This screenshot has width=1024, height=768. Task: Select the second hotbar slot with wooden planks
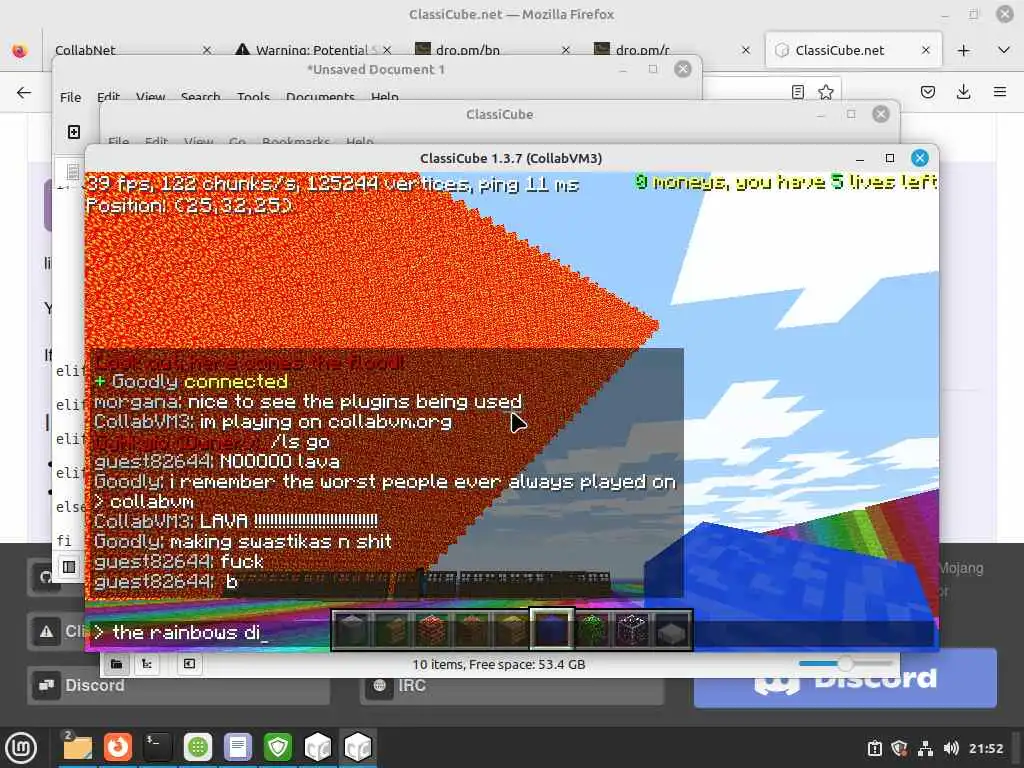click(393, 630)
